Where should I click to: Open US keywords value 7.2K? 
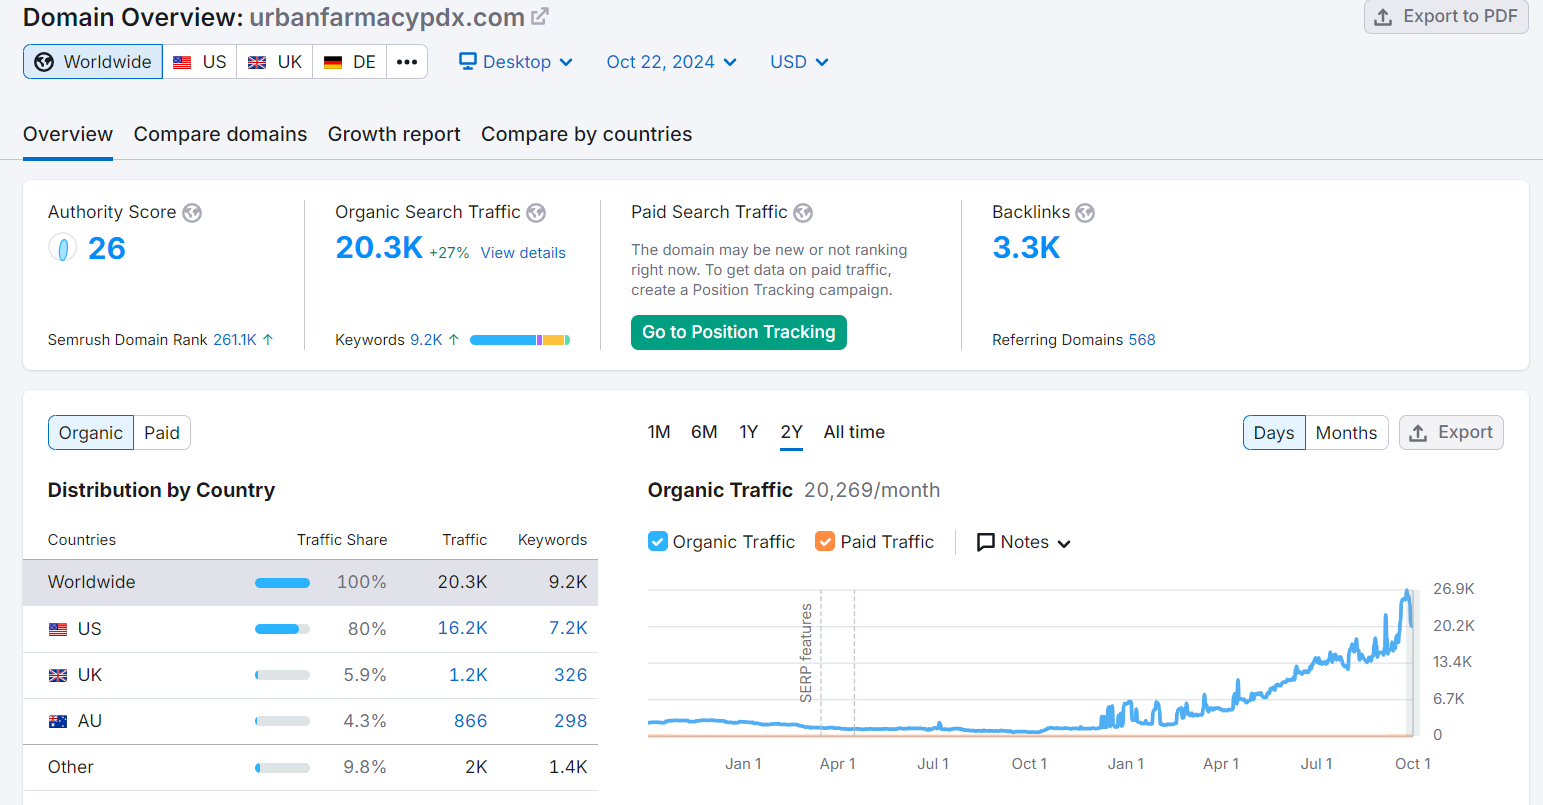[x=568, y=628]
